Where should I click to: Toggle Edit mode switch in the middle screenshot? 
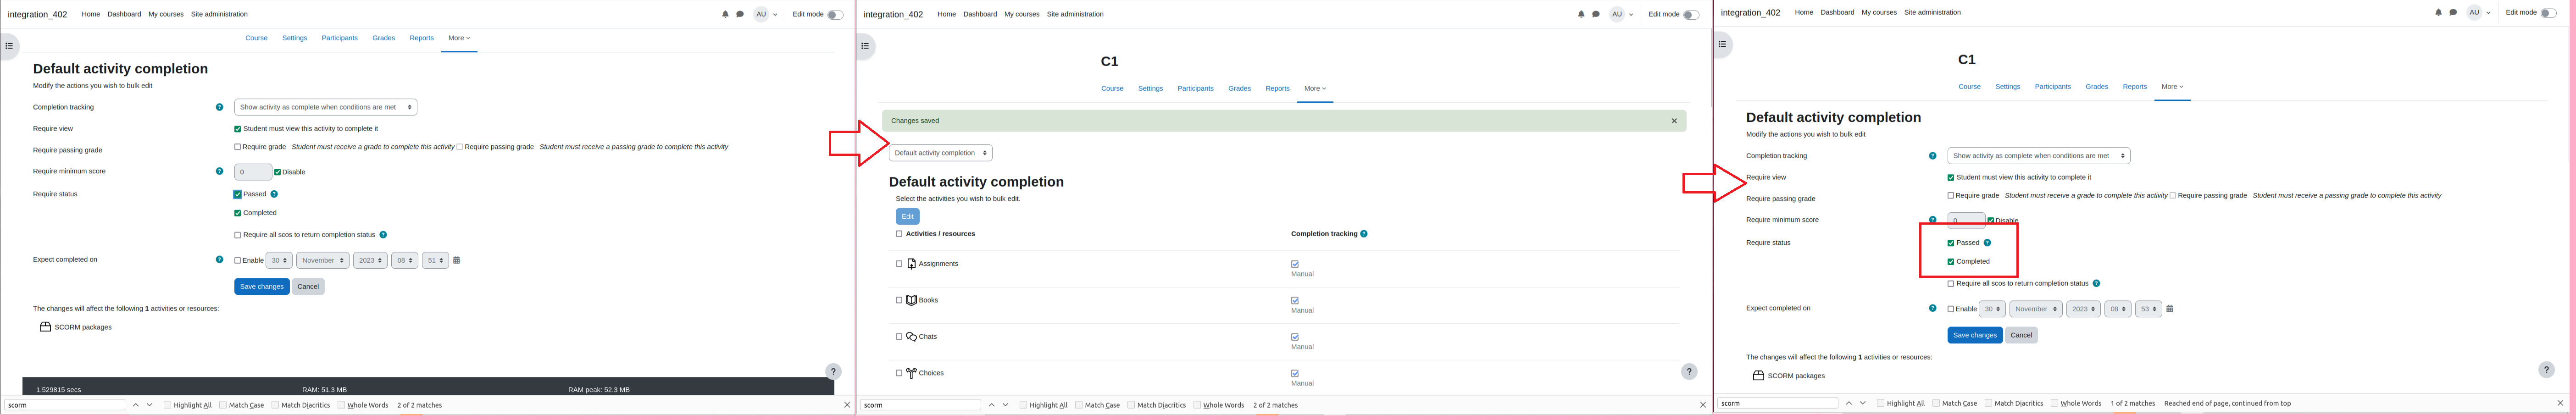(x=1691, y=14)
